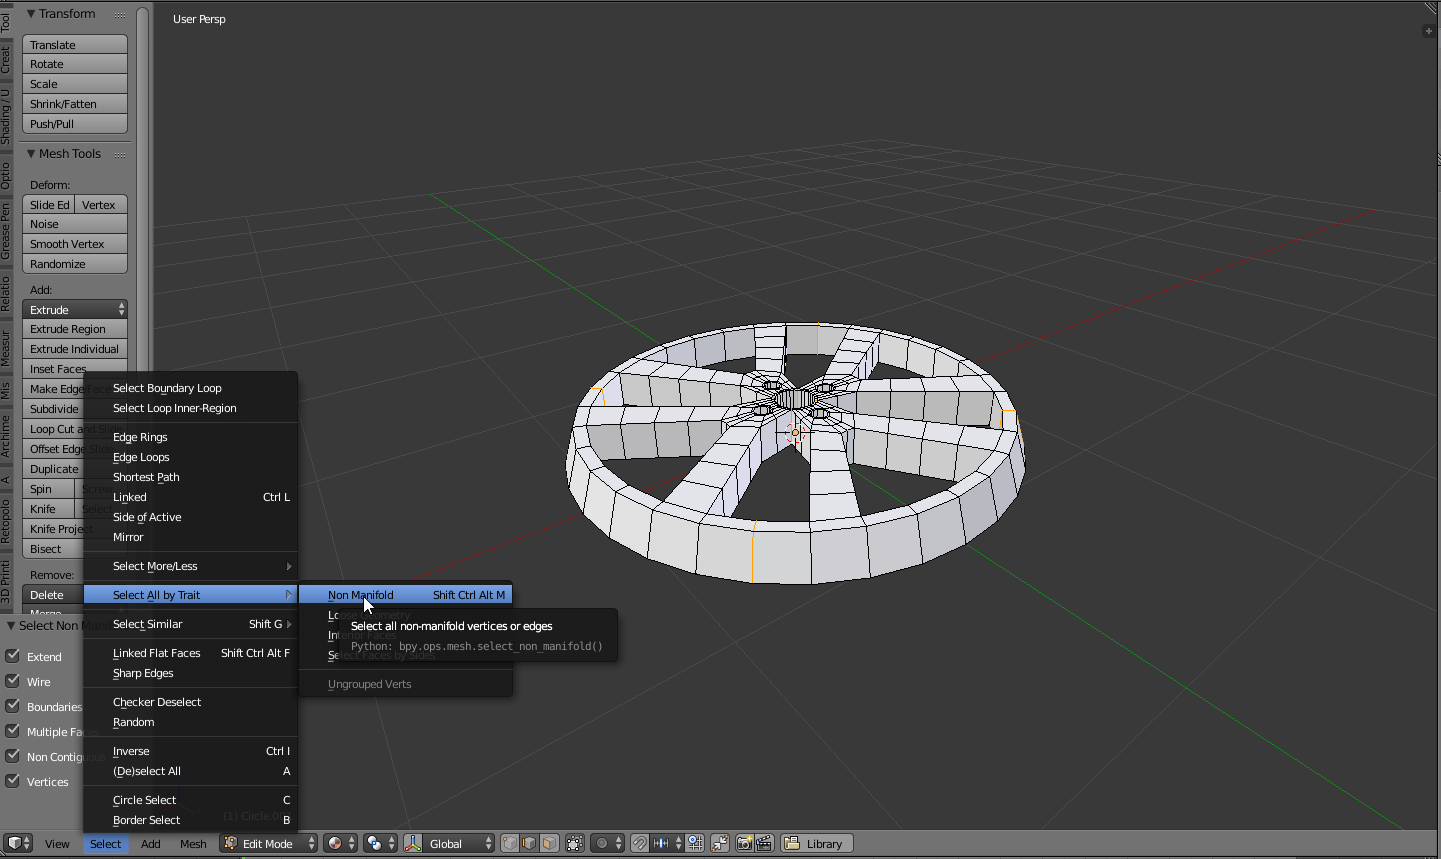Choose Edge Rings menu entry

pyautogui.click(x=190, y=437)
